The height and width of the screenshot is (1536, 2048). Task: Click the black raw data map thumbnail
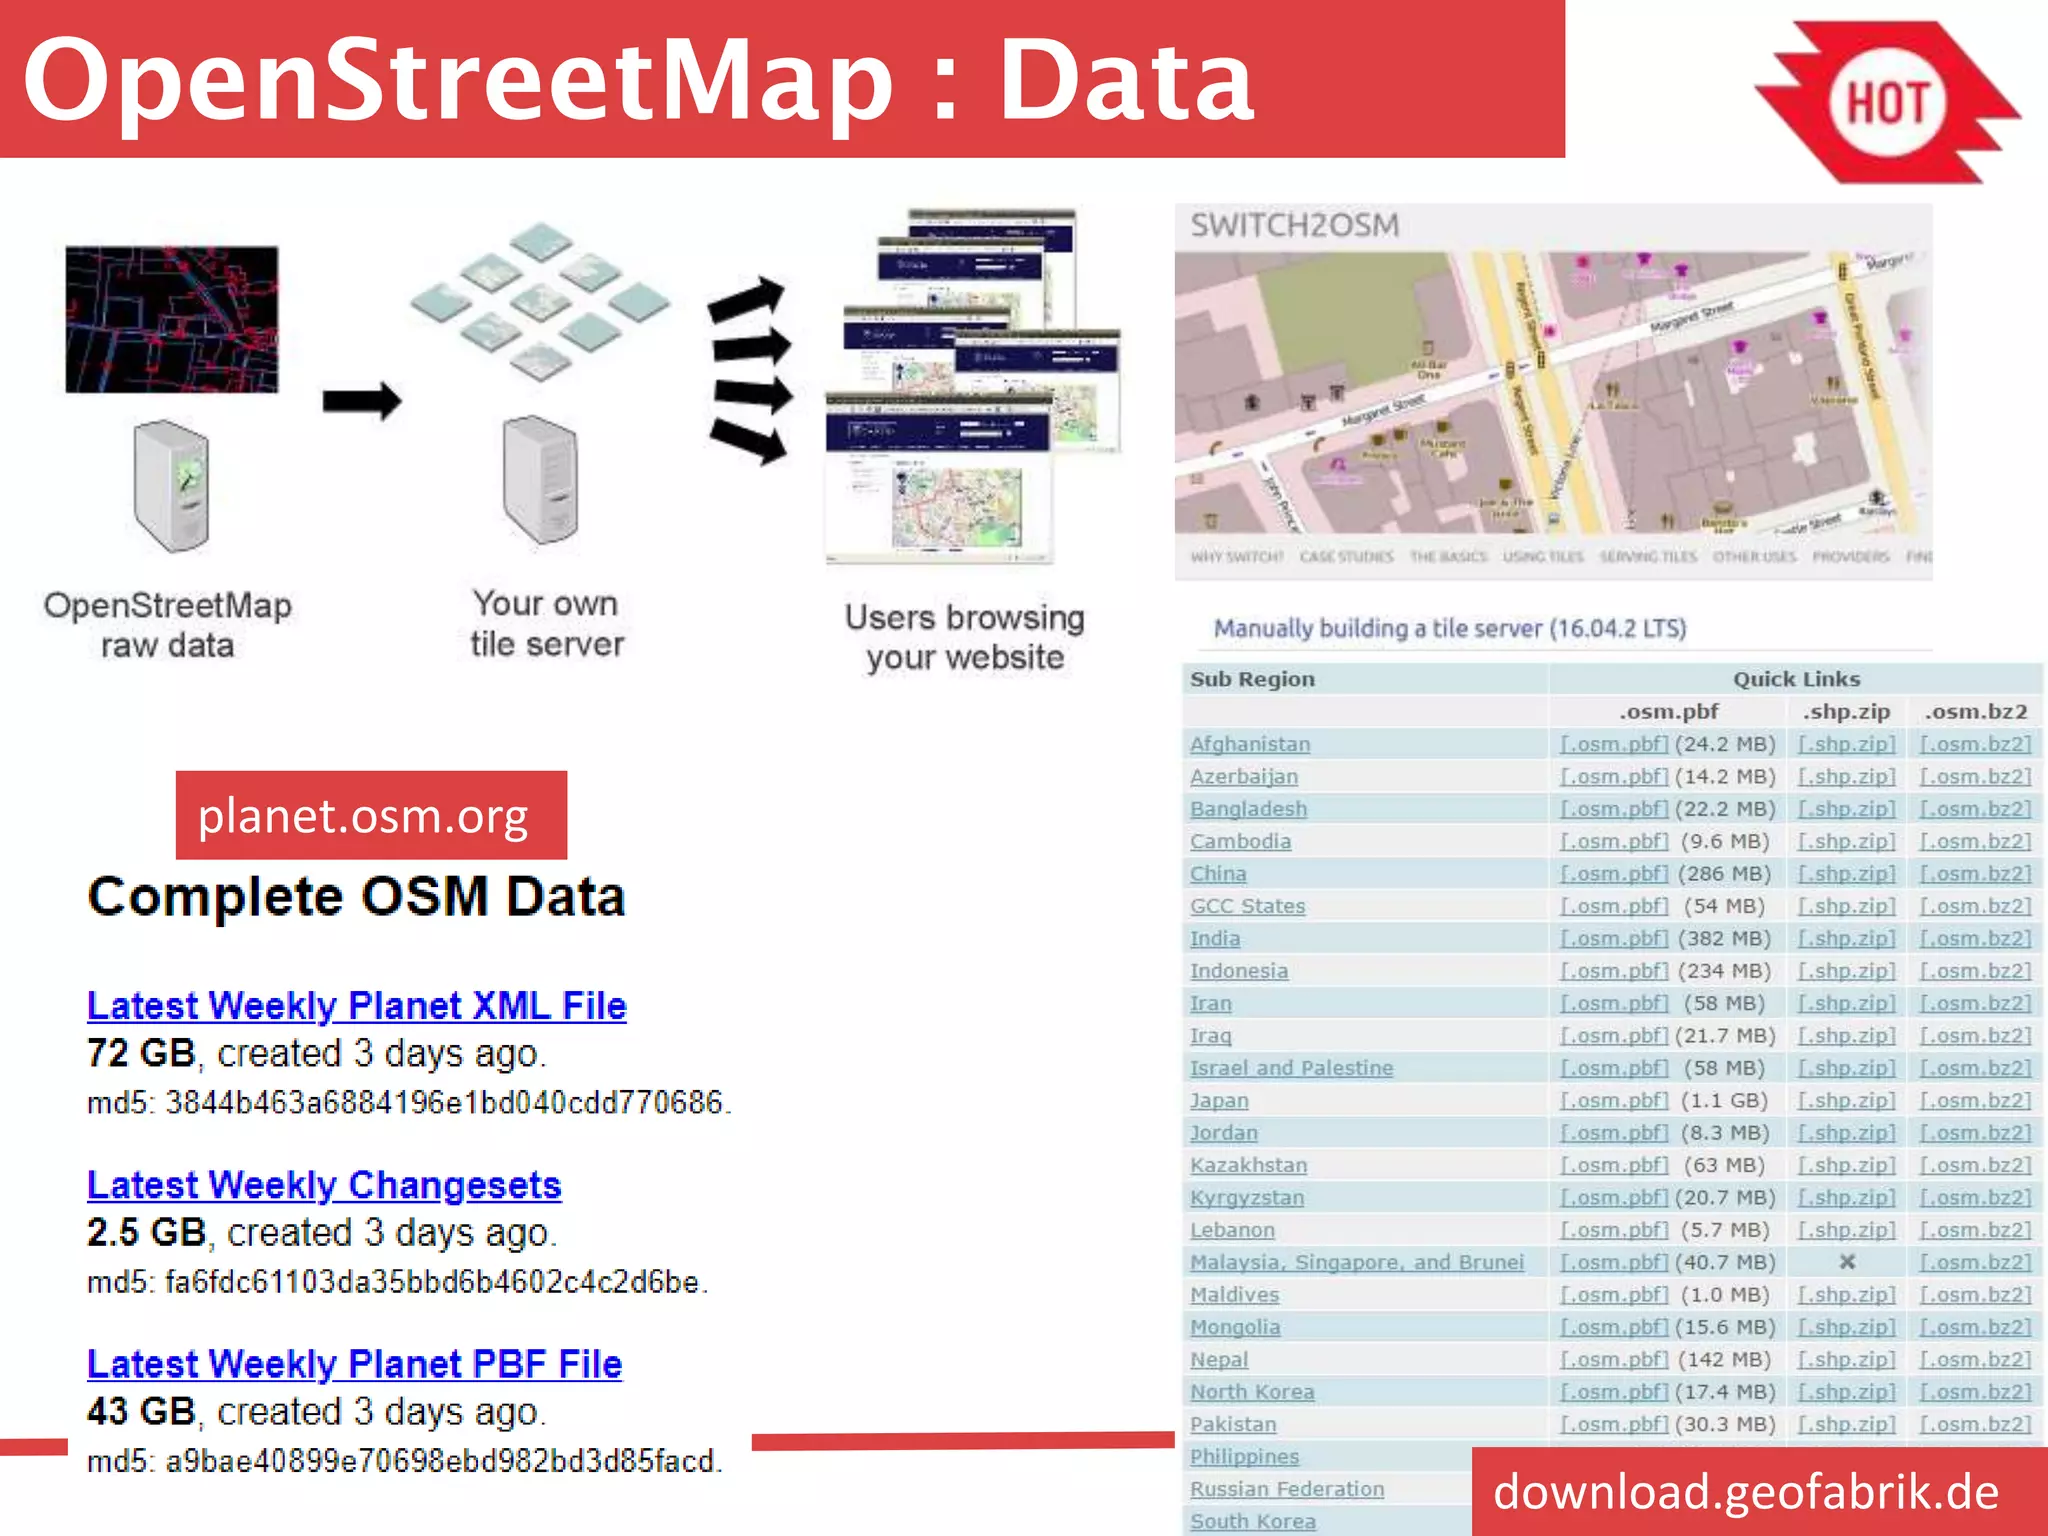172,319
